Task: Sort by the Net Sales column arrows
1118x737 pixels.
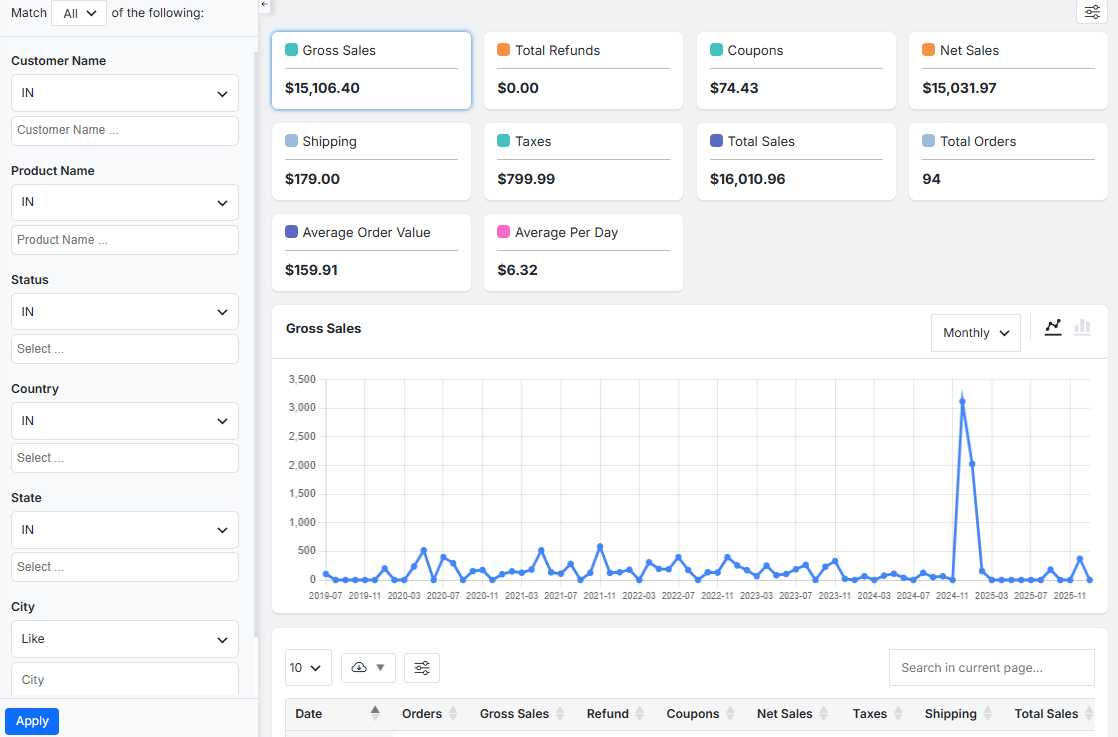Action: (x=824, y=713)
